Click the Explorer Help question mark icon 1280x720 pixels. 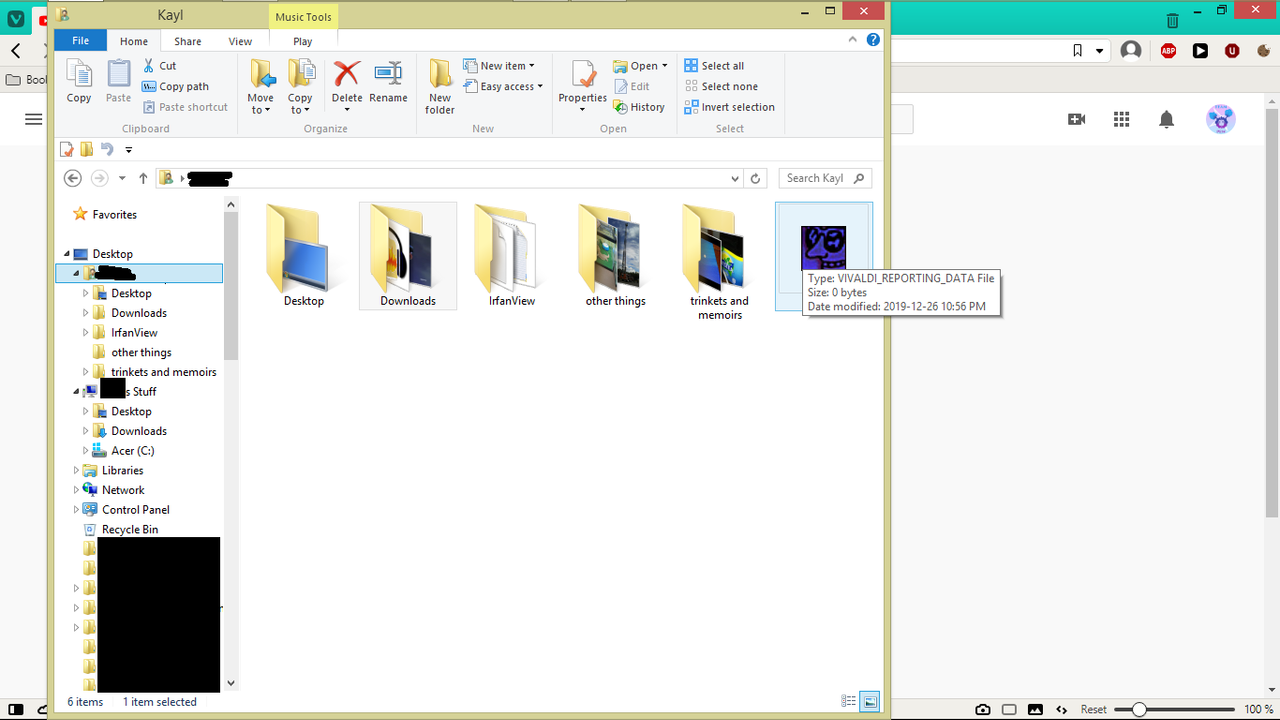pyautogui.click(x=873, y=40)
